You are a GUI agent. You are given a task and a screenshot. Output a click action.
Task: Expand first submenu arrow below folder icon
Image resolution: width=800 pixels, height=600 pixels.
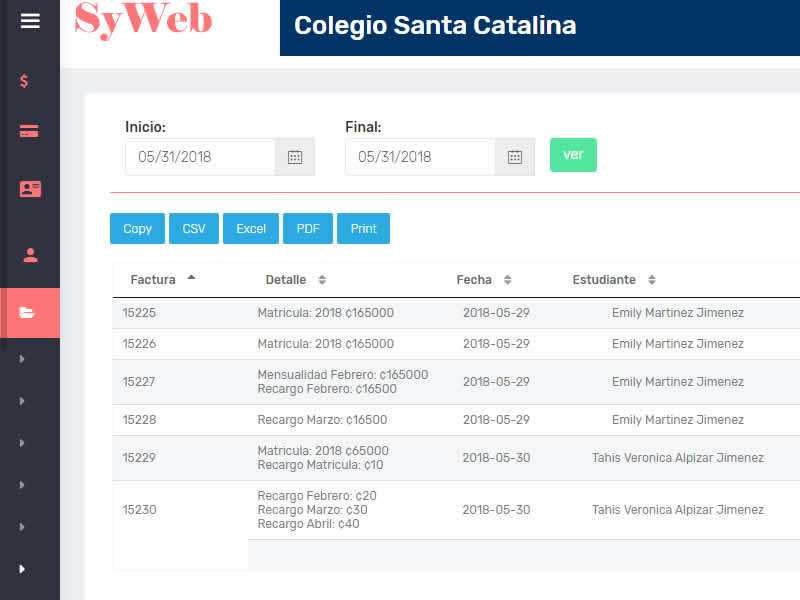[21, 359]
